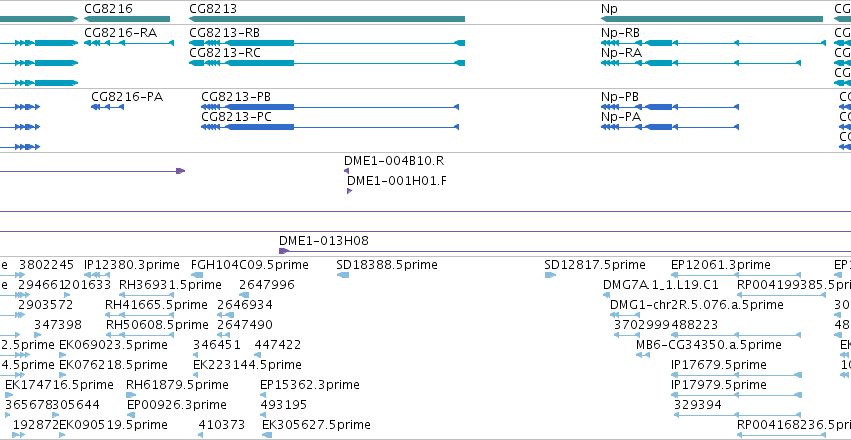Select the Np gene bar
The image size is (851, 440).
[x=712, y=19]
